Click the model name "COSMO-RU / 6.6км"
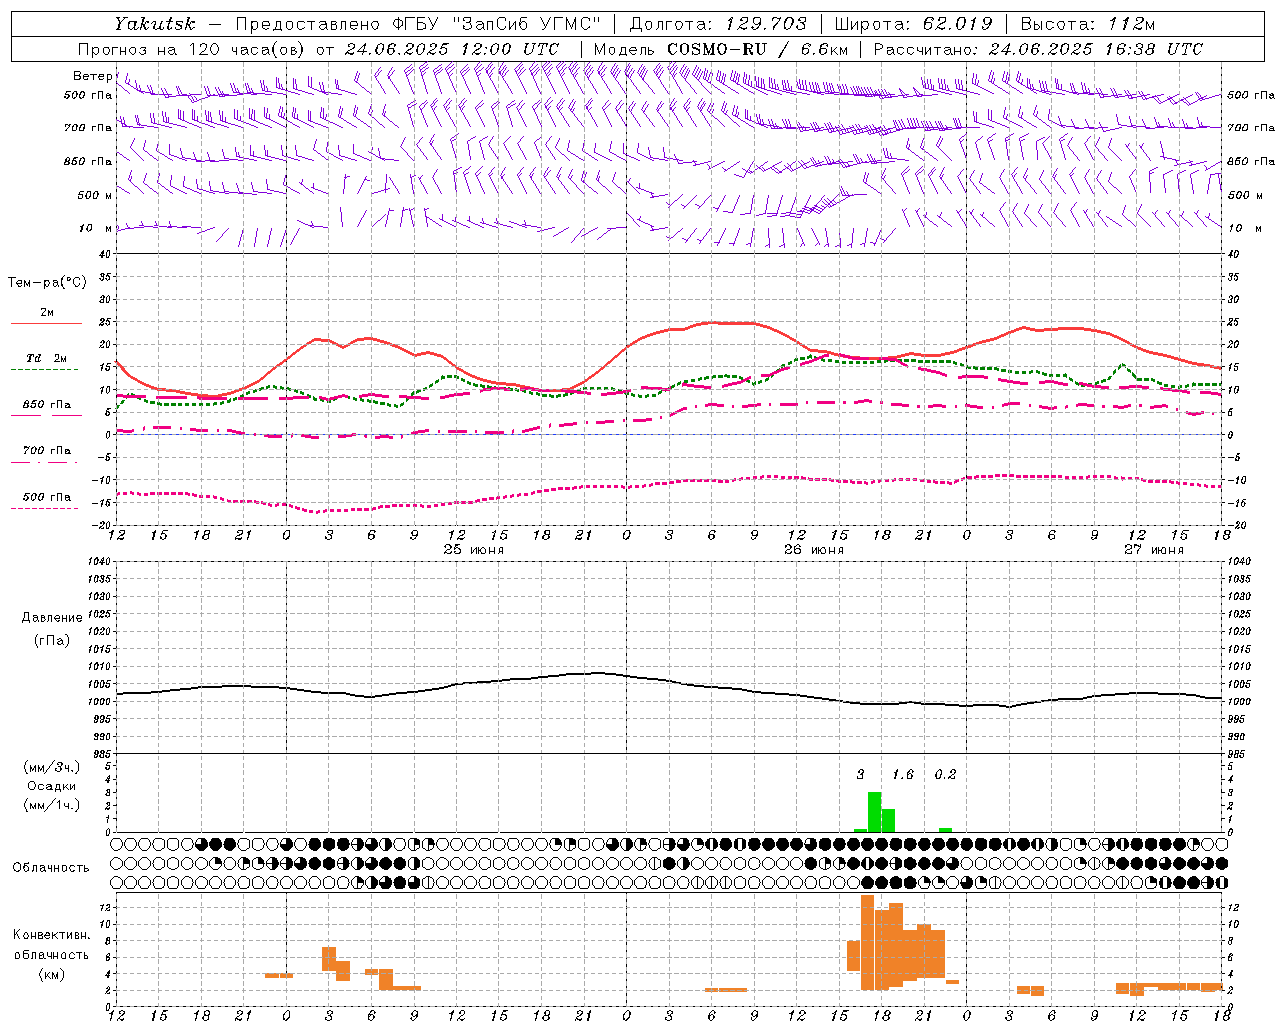Image resolution: width=1280 pixels, height=1024 pixels. point(758,49)
